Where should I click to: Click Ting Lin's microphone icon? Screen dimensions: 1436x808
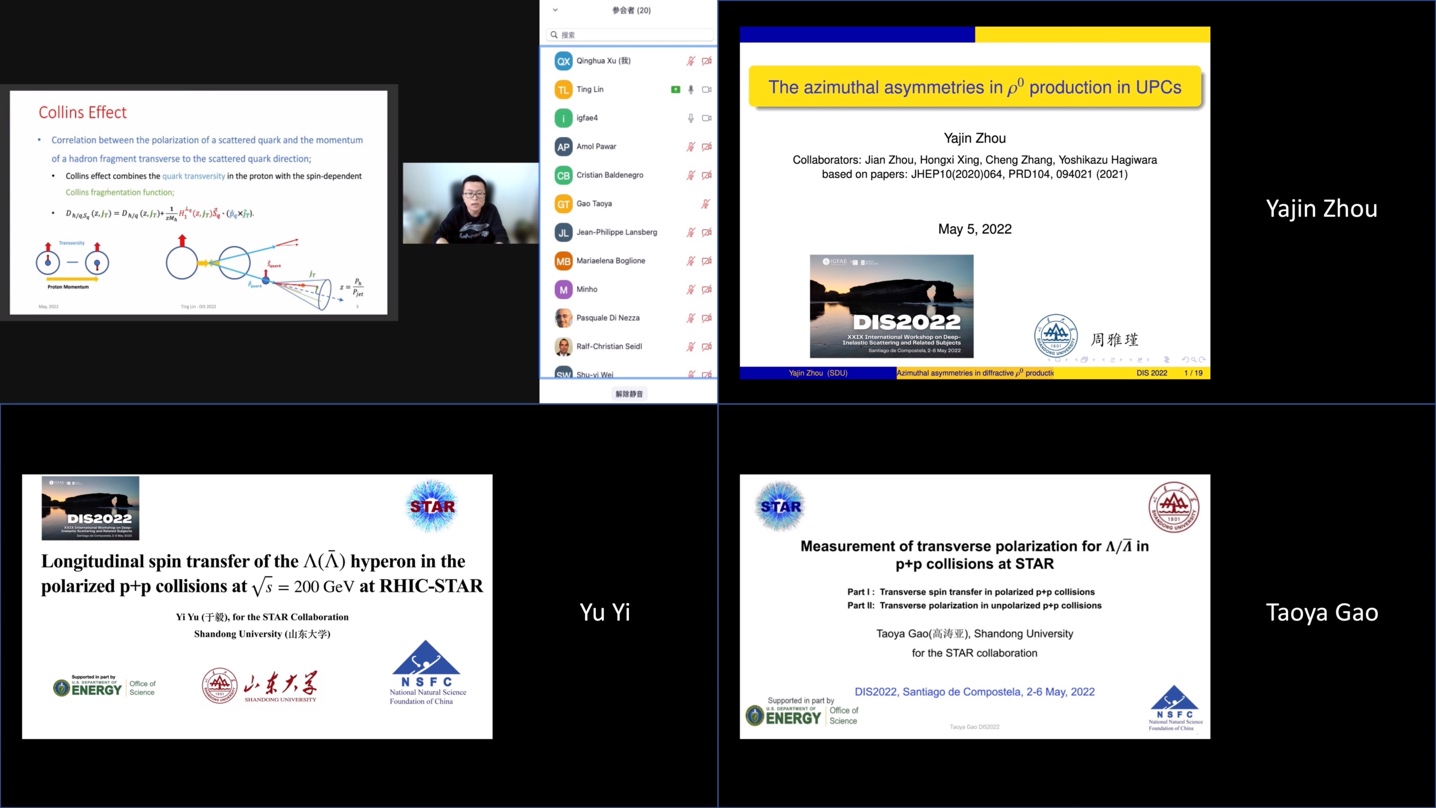pyautogui.click(x=690, y=90)
